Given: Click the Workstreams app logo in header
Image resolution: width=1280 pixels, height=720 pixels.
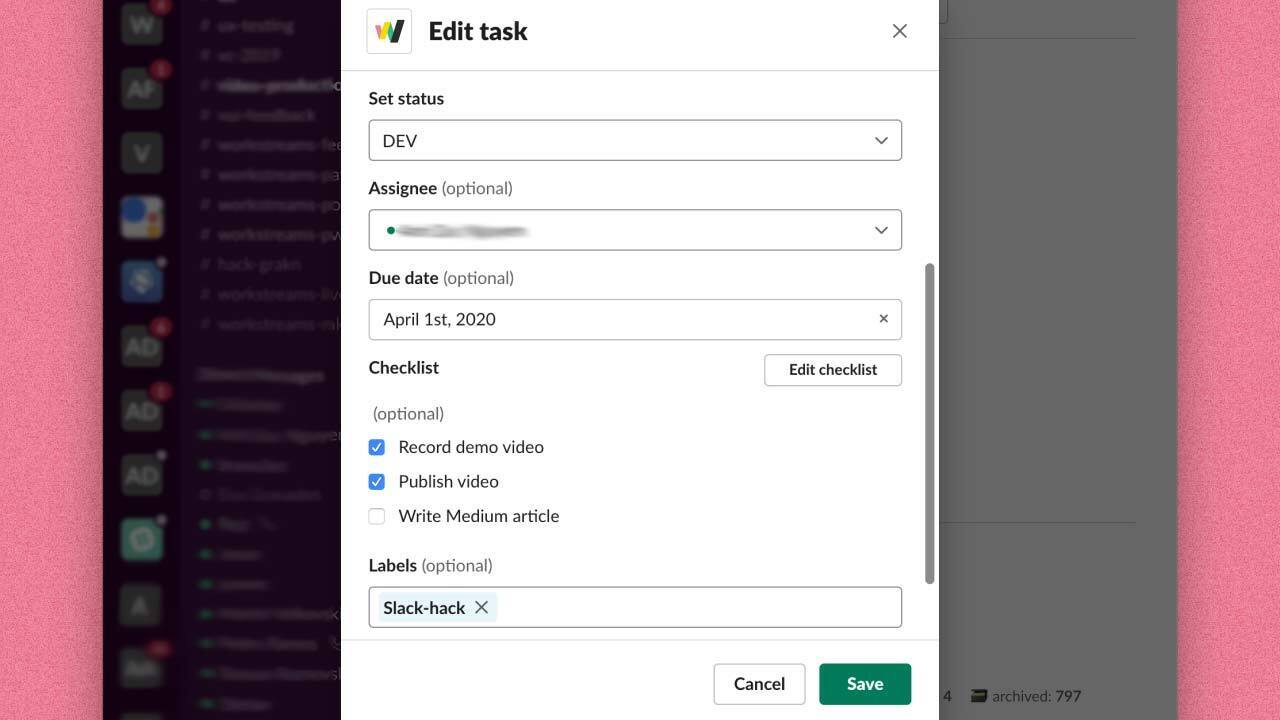Looking at the screenshot, I should pyautogui.click(x=389, y=31).
